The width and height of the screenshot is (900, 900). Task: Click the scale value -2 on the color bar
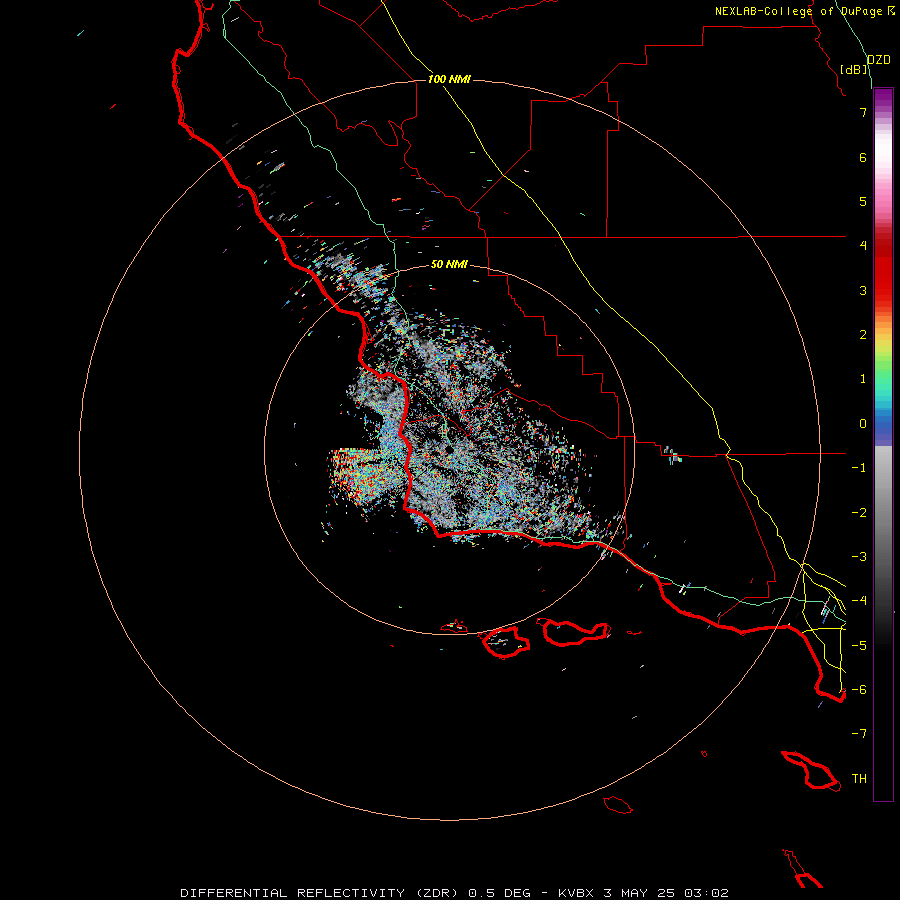click(859, 513)
